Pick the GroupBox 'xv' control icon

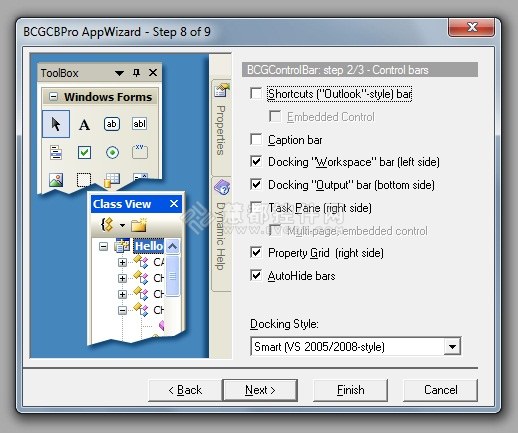click(x=140, y=152)
